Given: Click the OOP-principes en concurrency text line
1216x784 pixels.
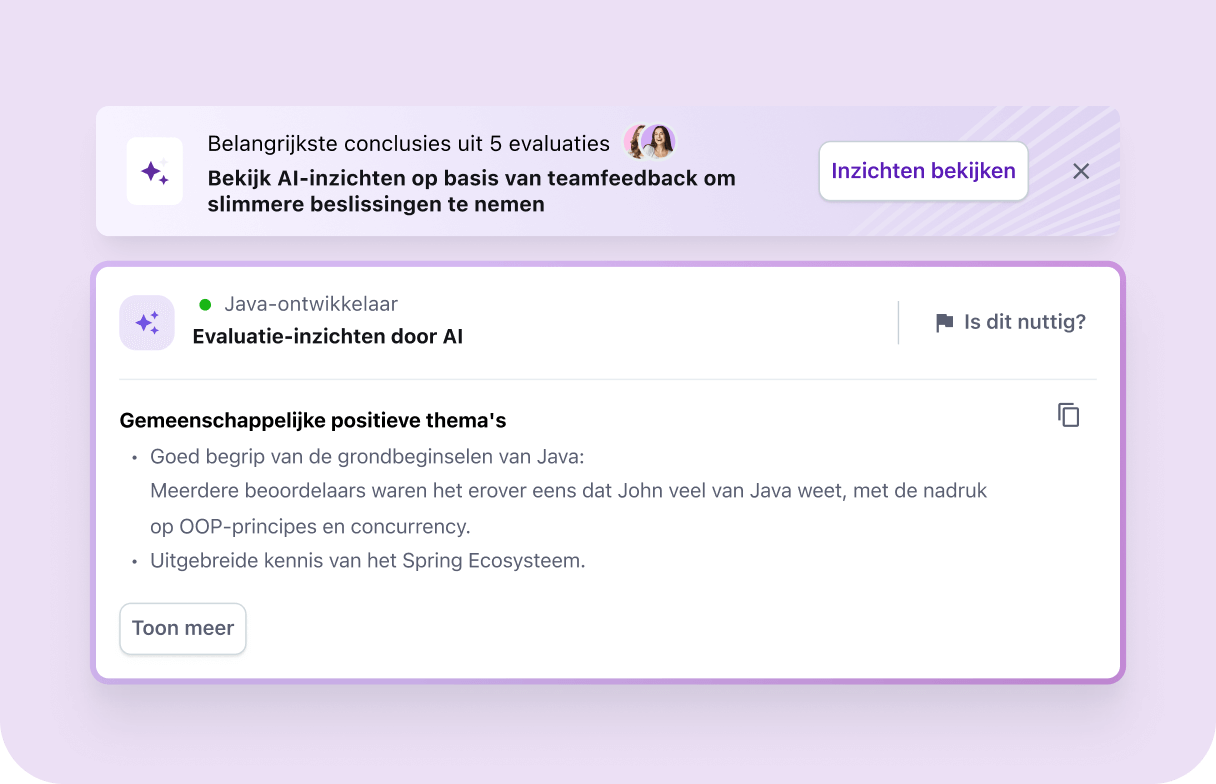Looking at the screenshot, I should tap(310, 526).
